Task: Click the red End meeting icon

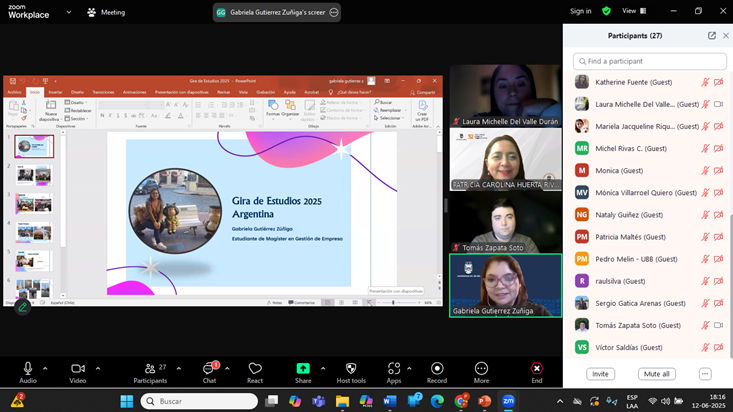Action: point(537,369)
